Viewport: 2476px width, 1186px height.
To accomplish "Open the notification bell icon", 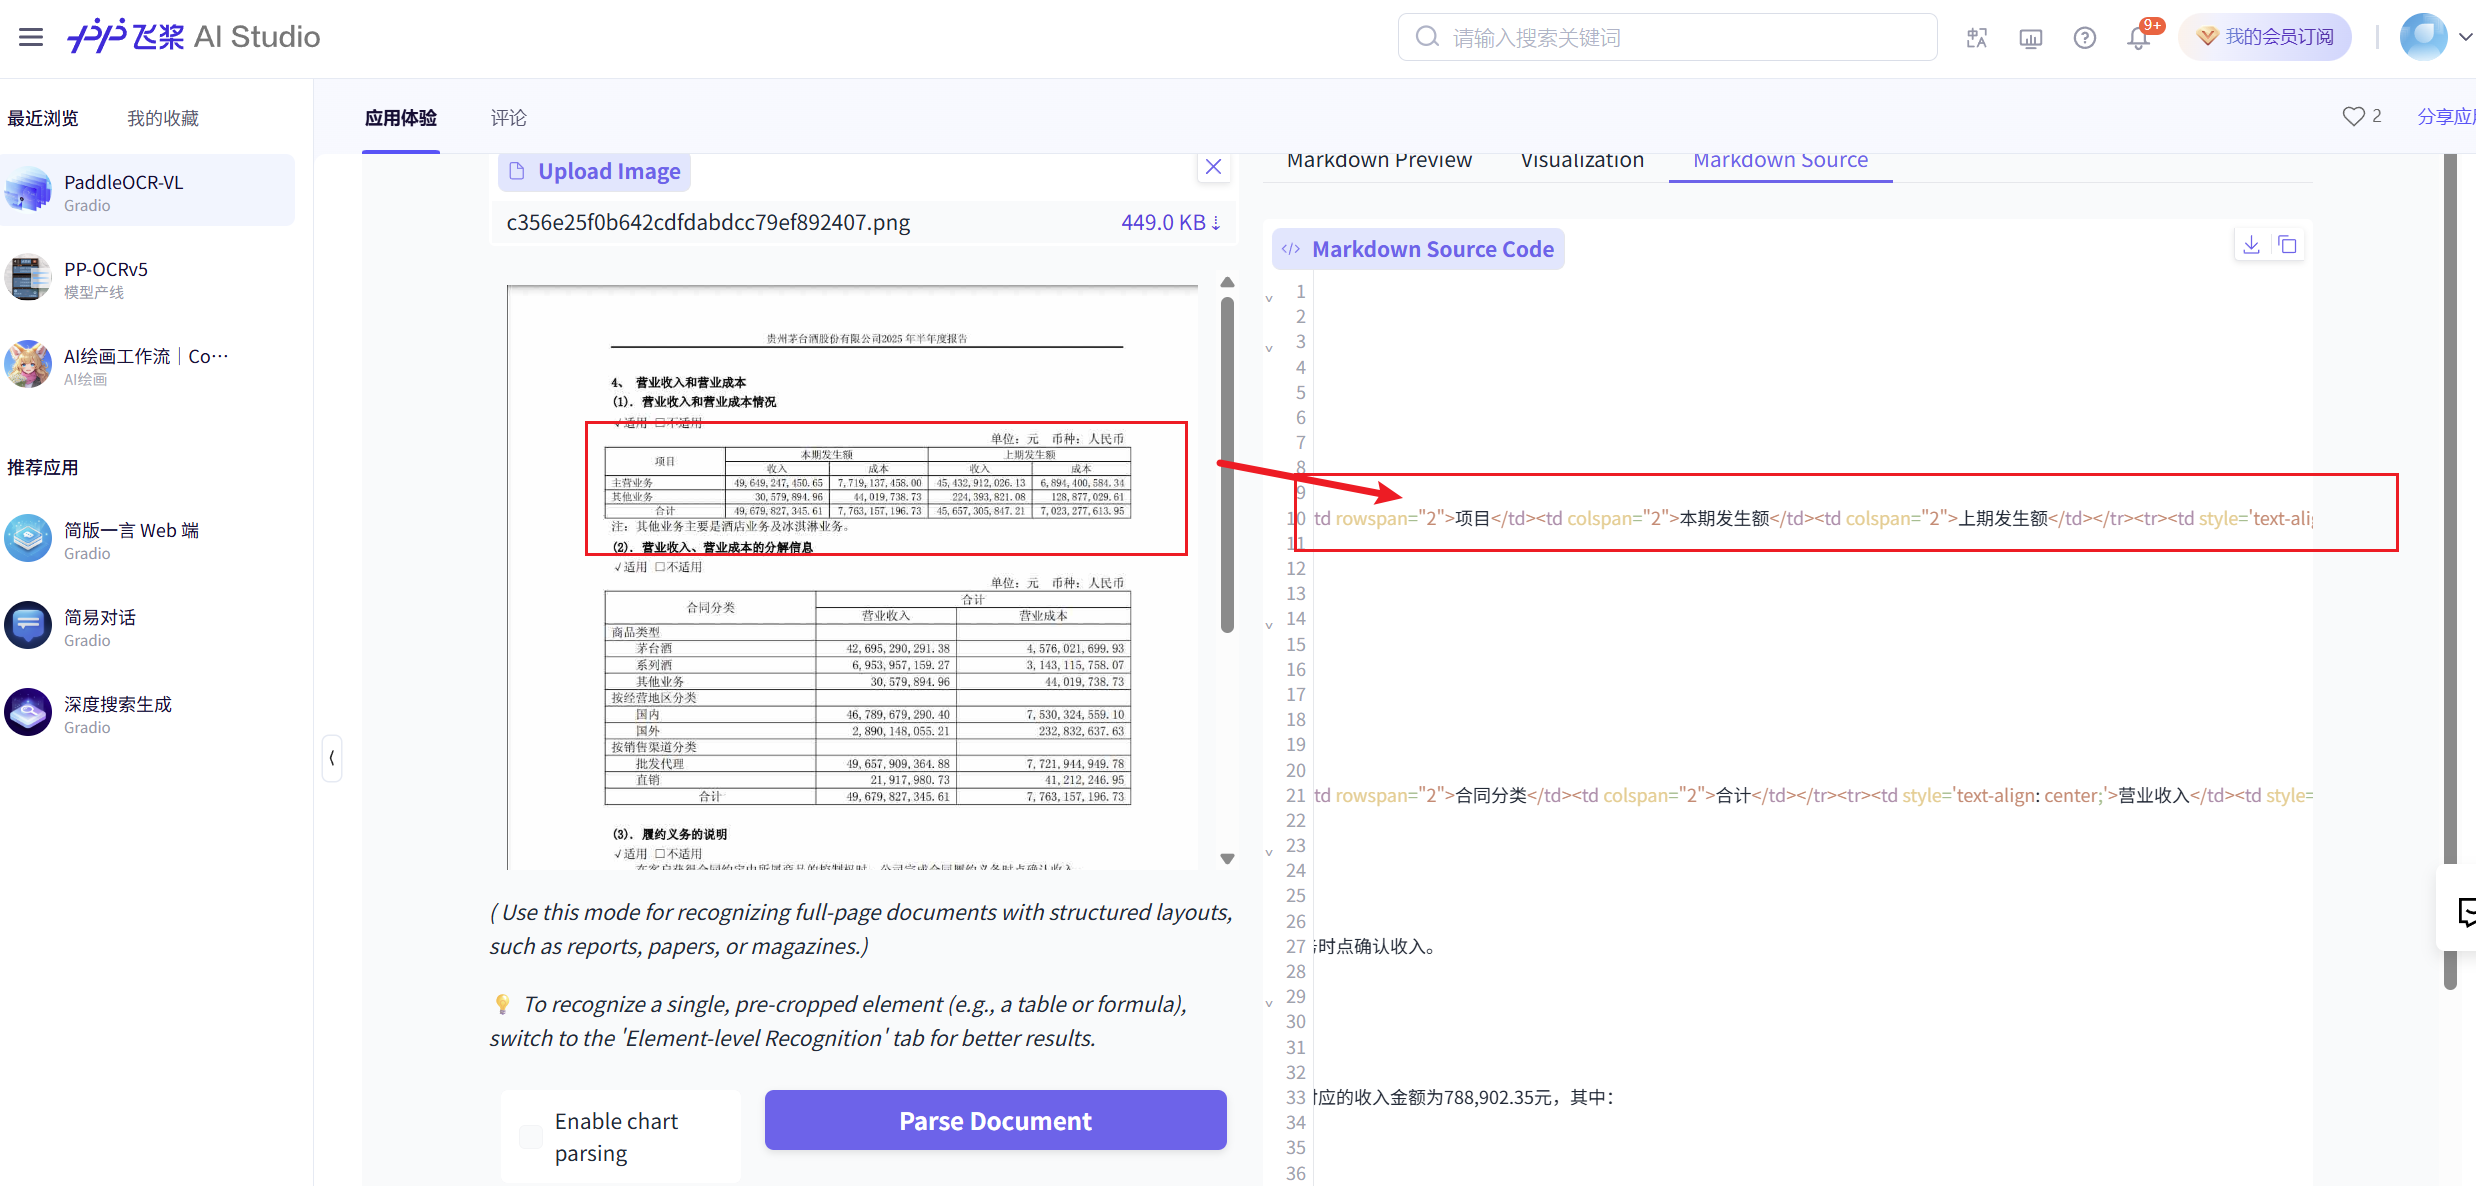I will coord(2138,38).
